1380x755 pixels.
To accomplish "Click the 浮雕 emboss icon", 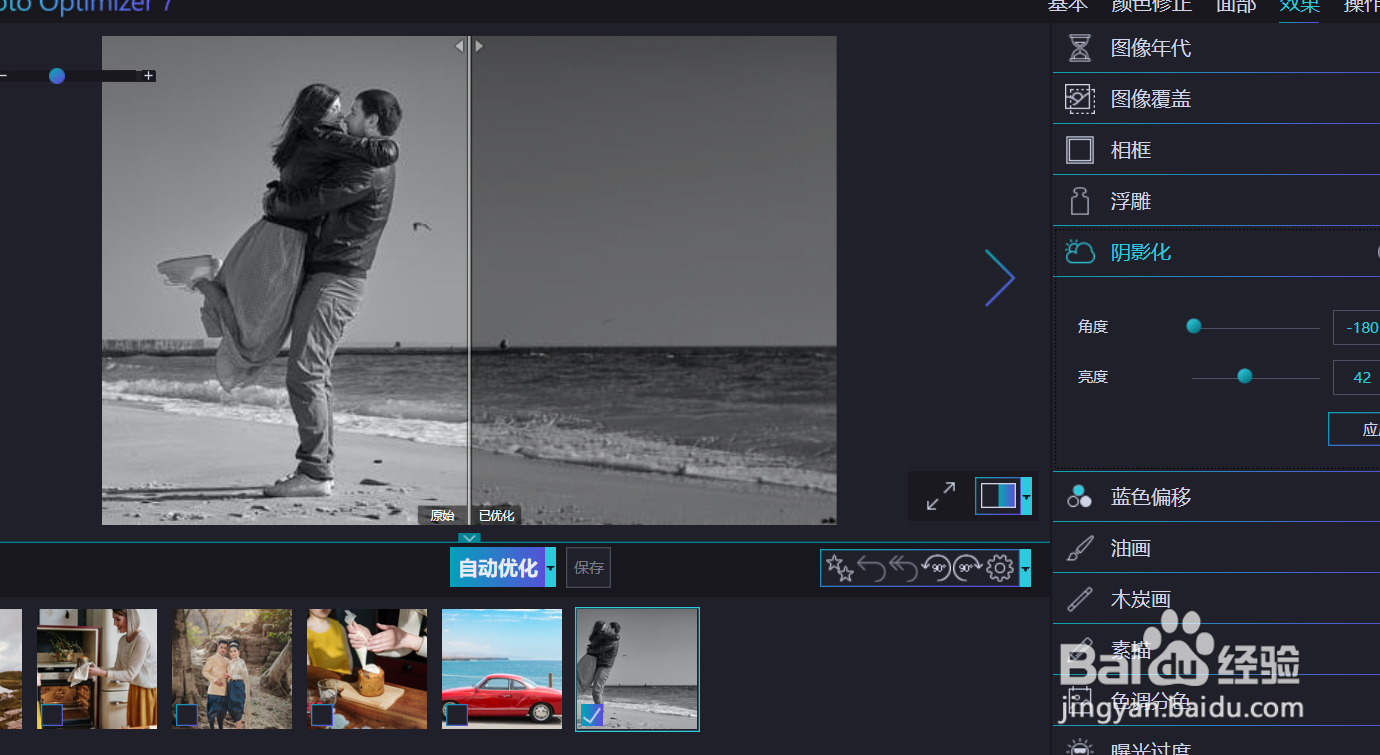I will (x=1079, y=201).
